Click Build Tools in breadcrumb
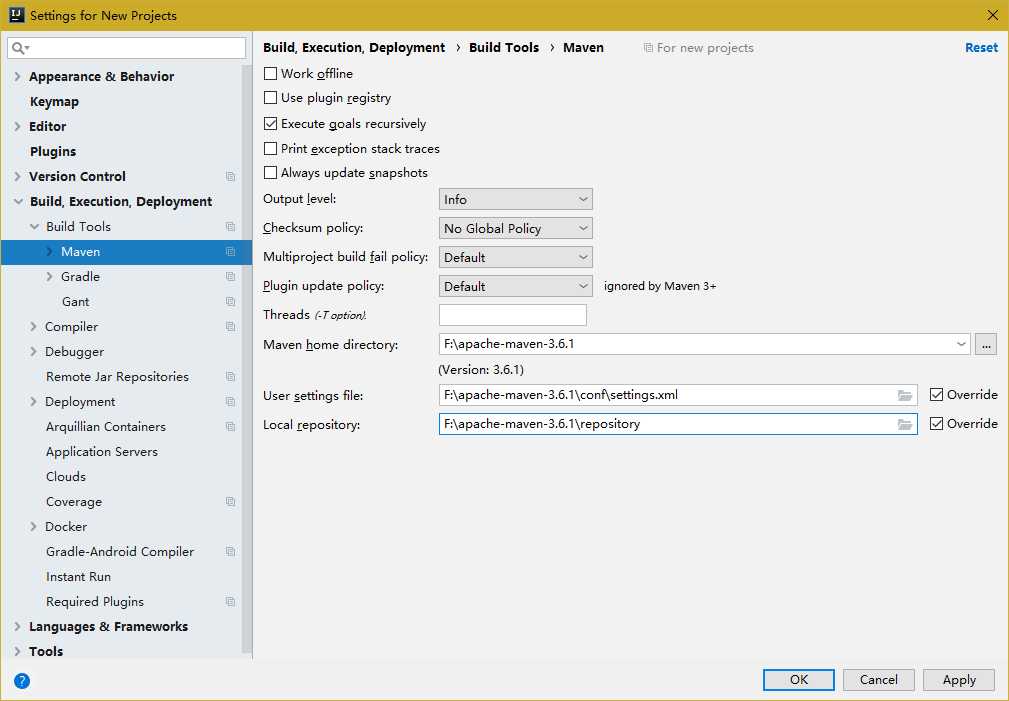This screenshot has width=1009, height=701. pyautogui.click(x=504, y=48)
